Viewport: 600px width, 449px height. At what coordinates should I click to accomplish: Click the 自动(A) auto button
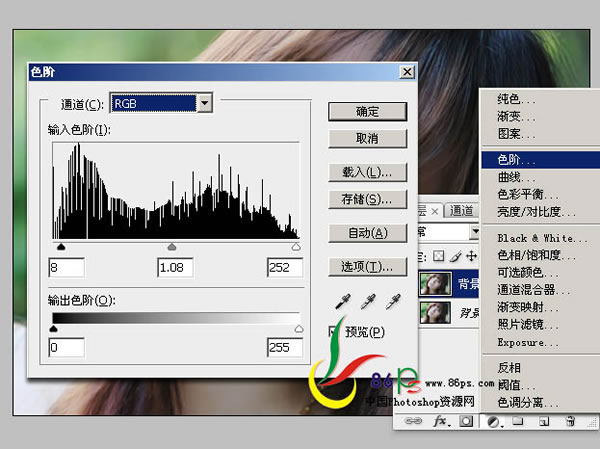(367, 233)
